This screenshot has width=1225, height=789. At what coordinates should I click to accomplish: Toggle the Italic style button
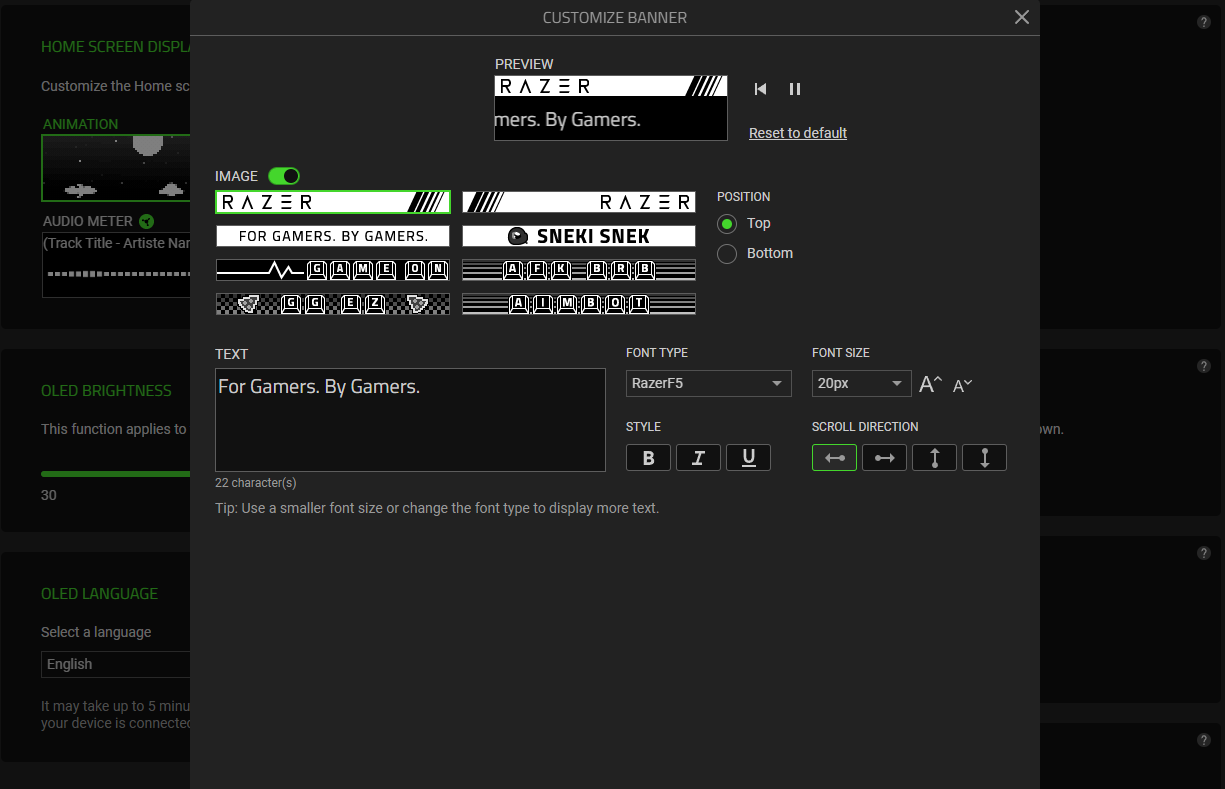point(698,458)
